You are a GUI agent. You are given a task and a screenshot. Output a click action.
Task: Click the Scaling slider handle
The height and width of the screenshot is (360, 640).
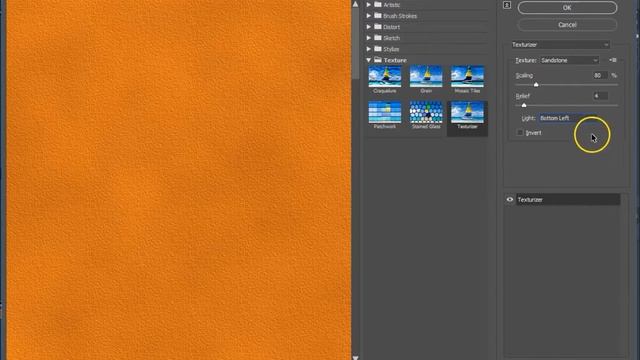click(x=536, y=84)
